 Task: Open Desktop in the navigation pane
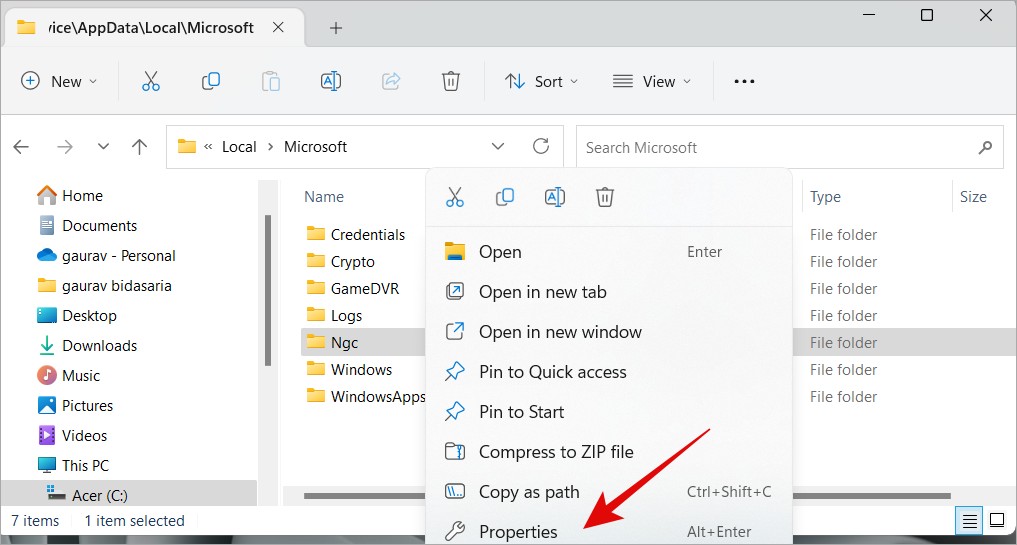(x=77, y=315)
